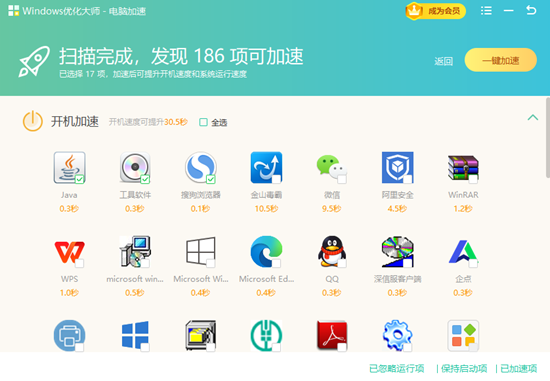Viewport: 550px width, 381px height.
Task: Click the vertical scrollbar thumb
Action: pos(548,137)
